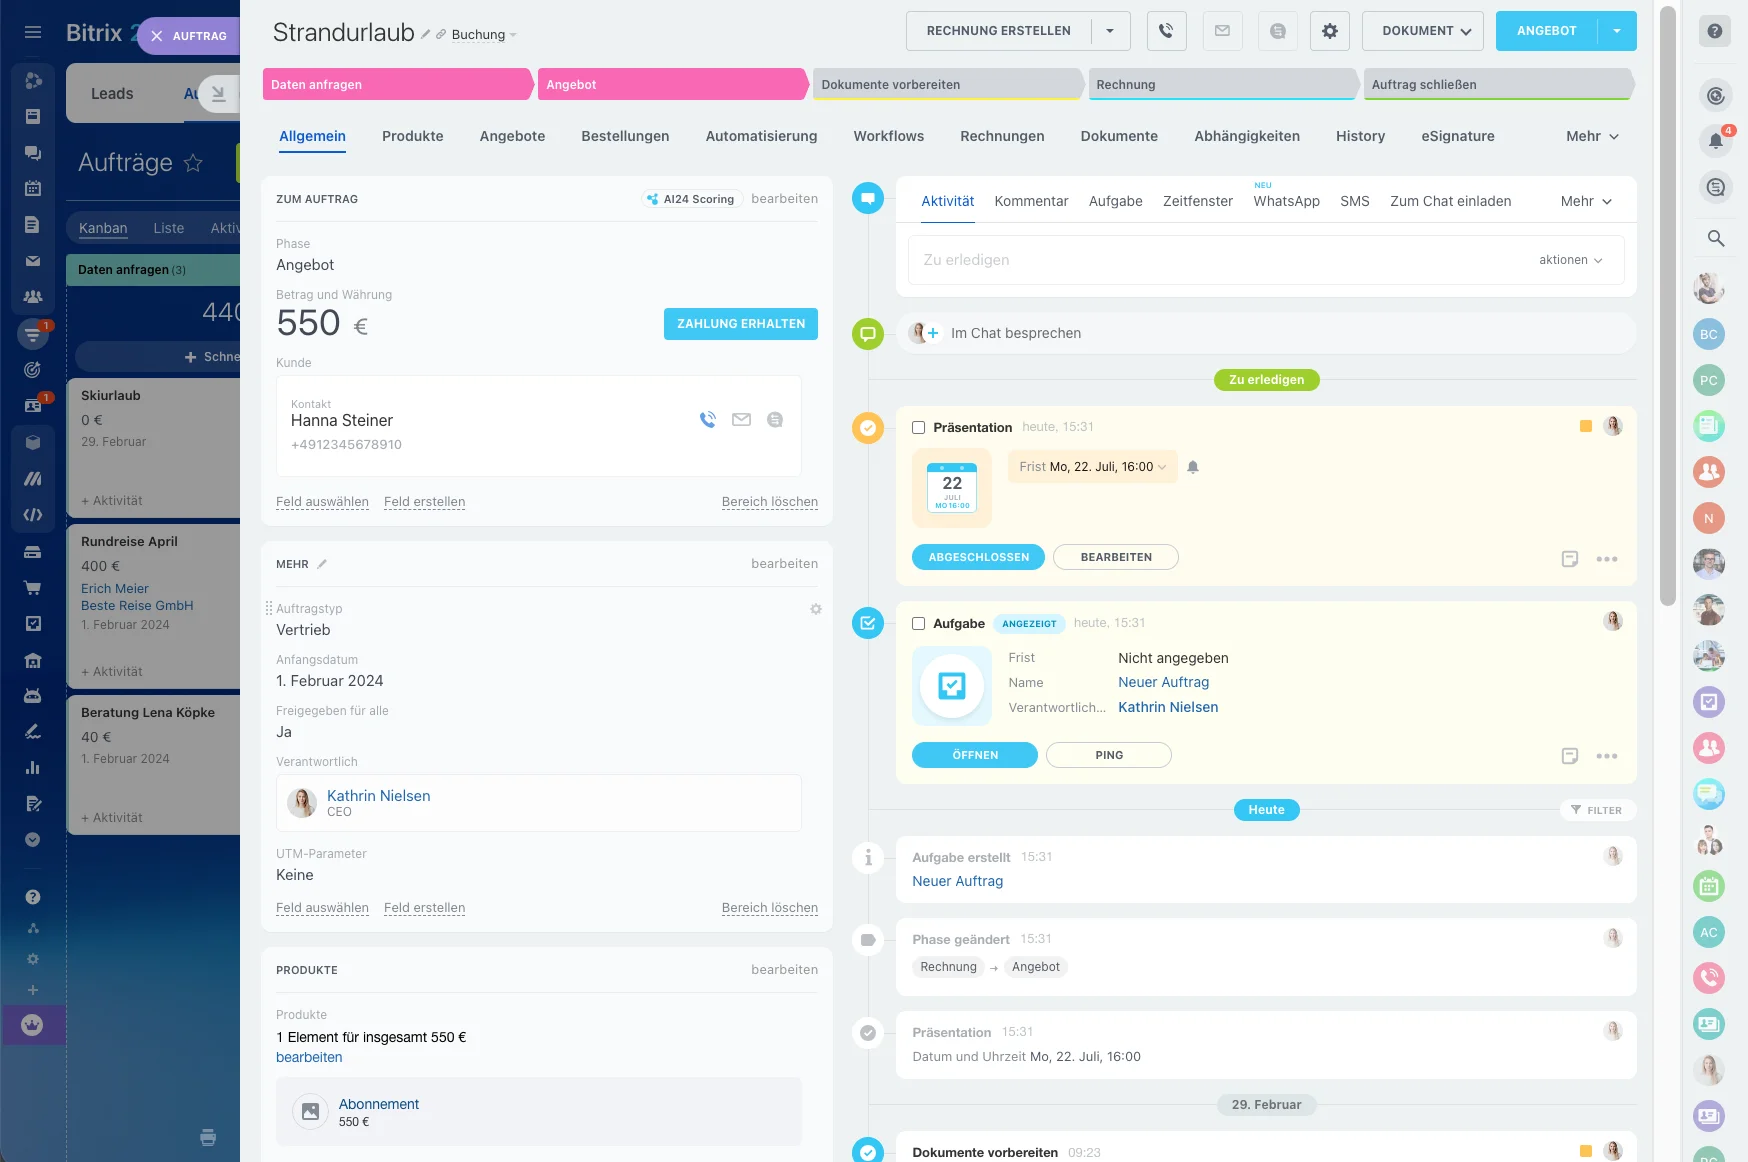Expand the ANGEBOT button dropdown arrow
Screen dimensions: 1748x1162
pos(1617,30)
